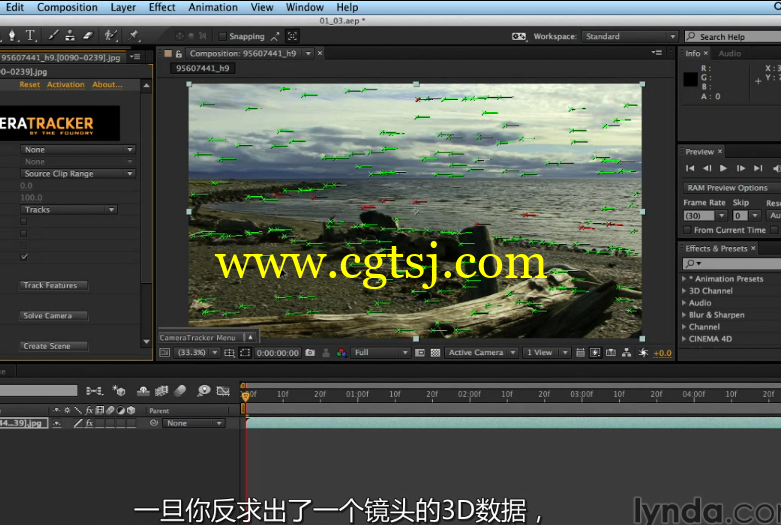Click the Reset link in effect controls
The height and width of the screenshot is (525, 781).
coord(29,85)
